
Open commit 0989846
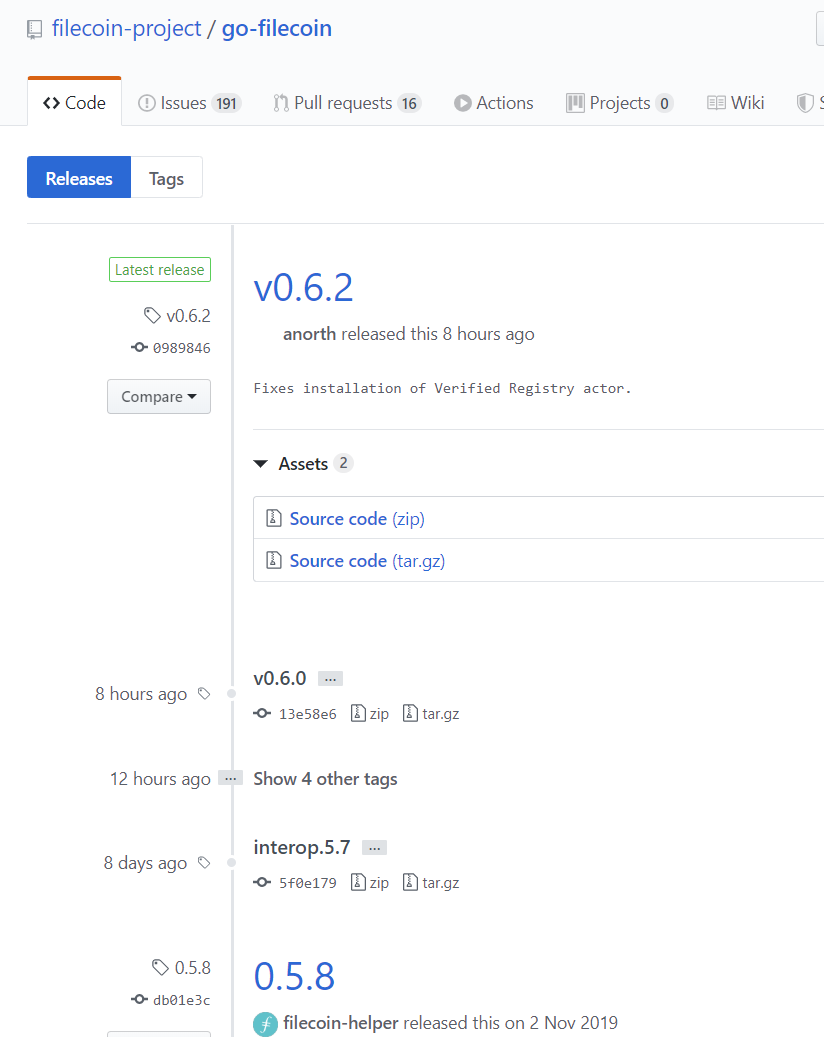[182, 348]
